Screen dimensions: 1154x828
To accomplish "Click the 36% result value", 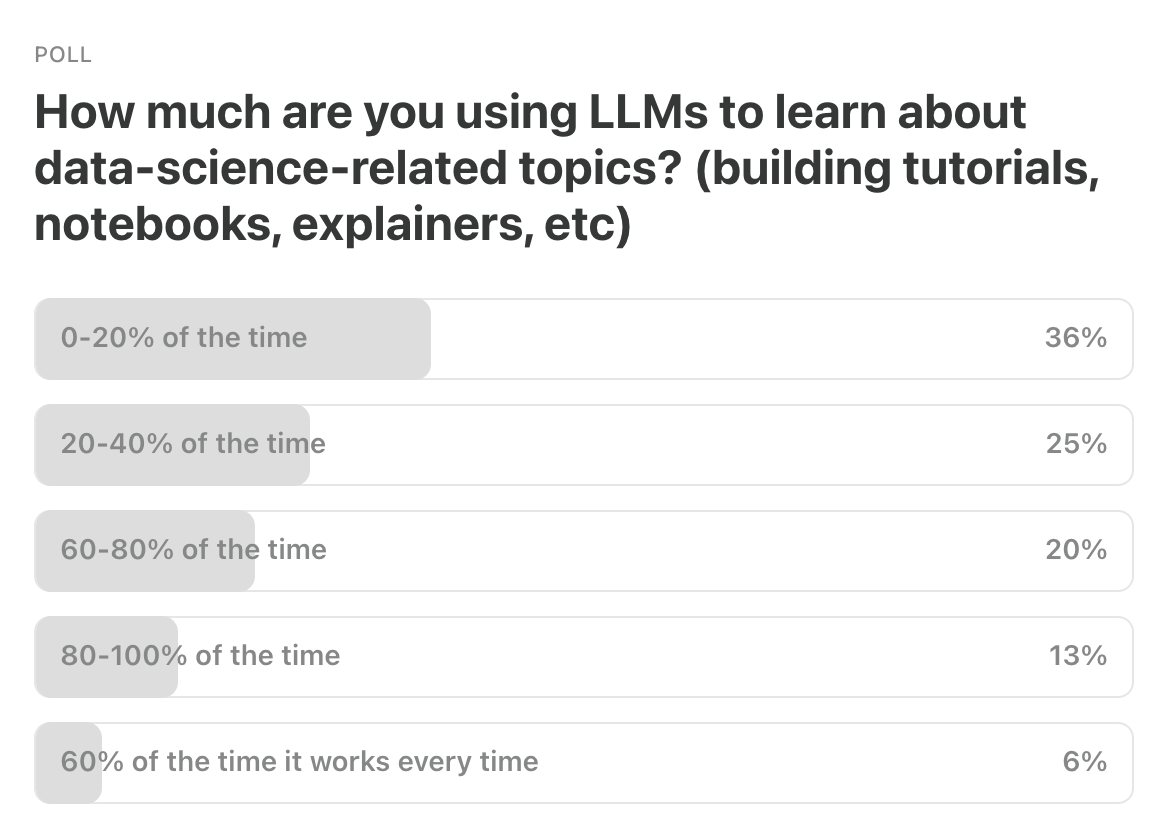I will point(1075,338).
